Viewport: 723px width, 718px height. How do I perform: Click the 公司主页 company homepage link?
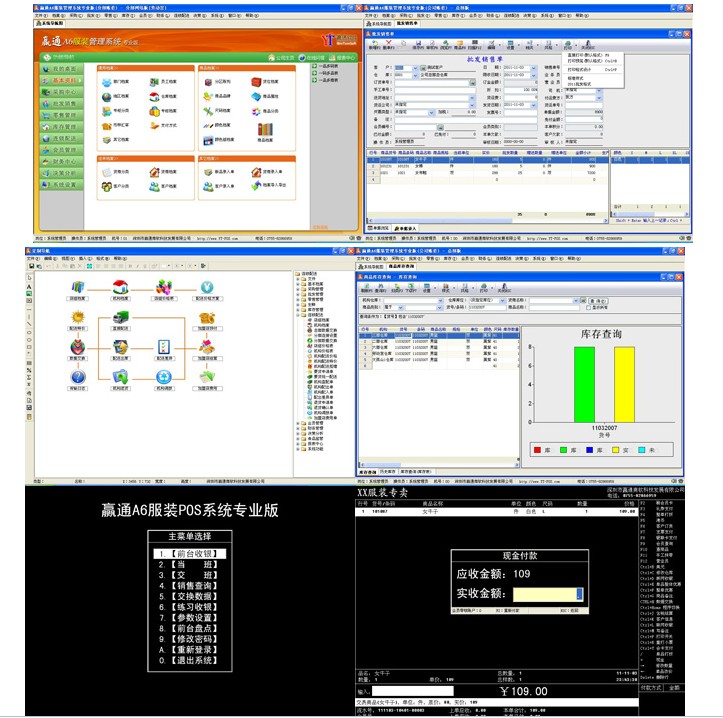279,58
